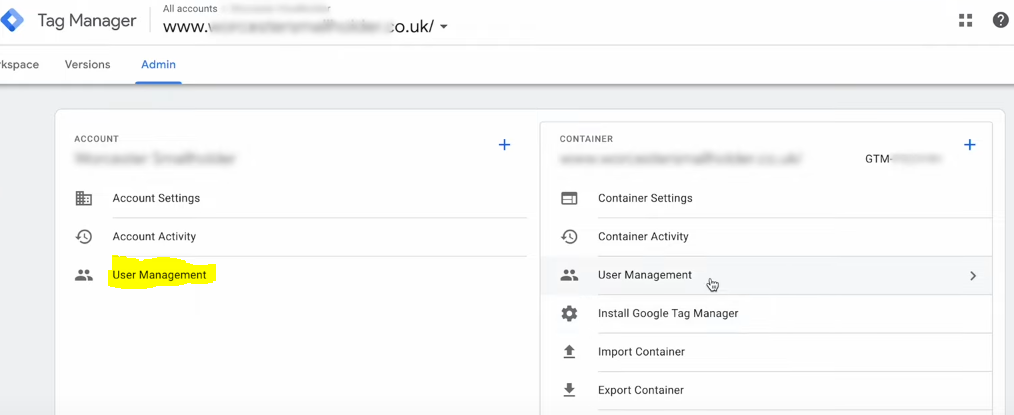Select Import Container
1014x415 pixels.
pos(641,352)
